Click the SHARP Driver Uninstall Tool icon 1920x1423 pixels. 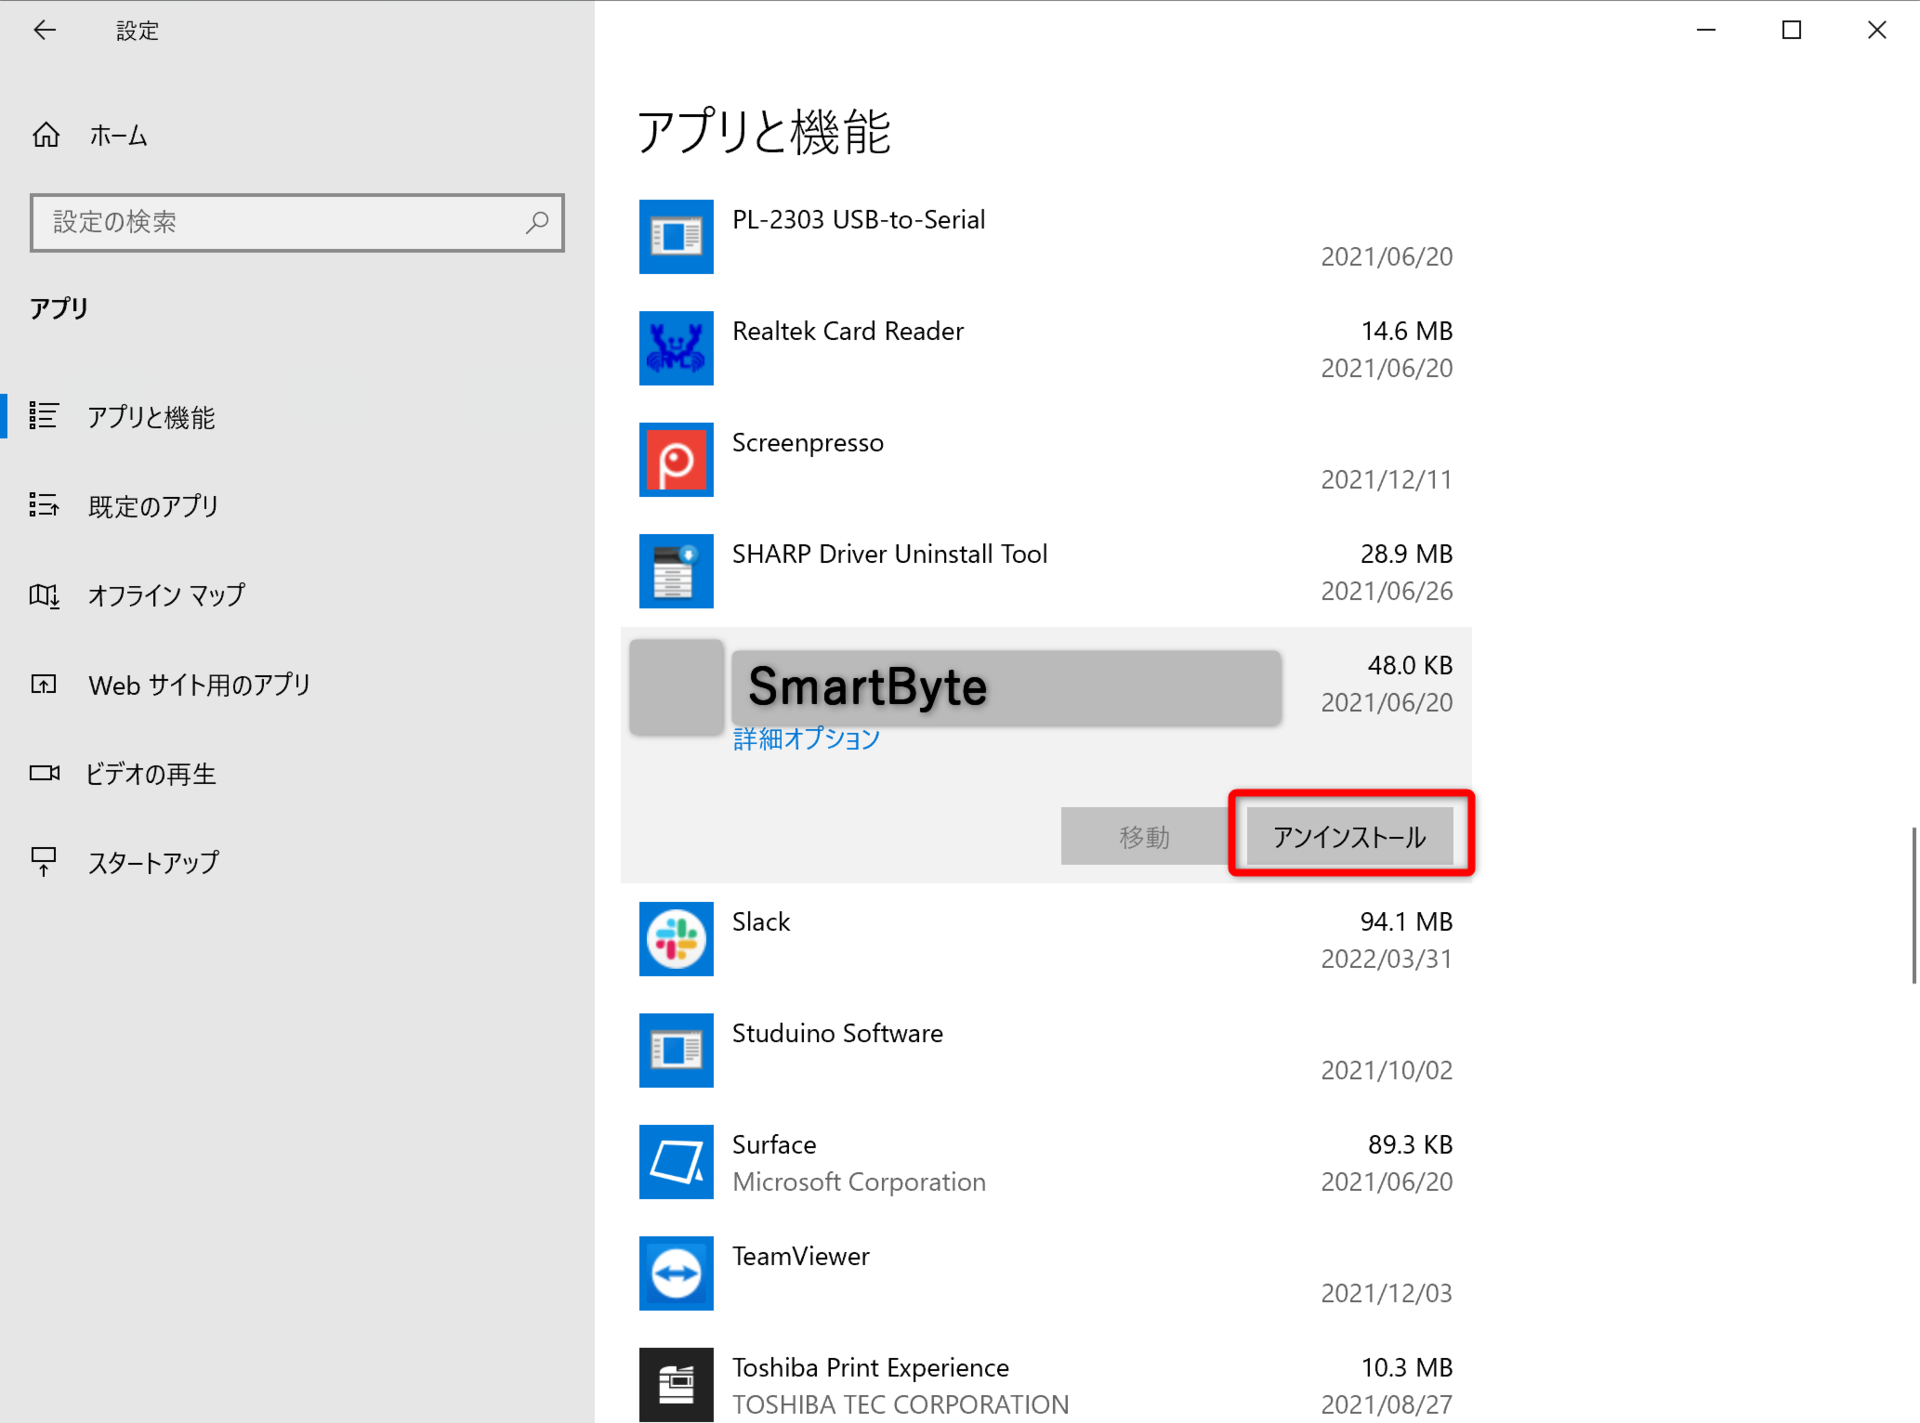click(676, 571)
